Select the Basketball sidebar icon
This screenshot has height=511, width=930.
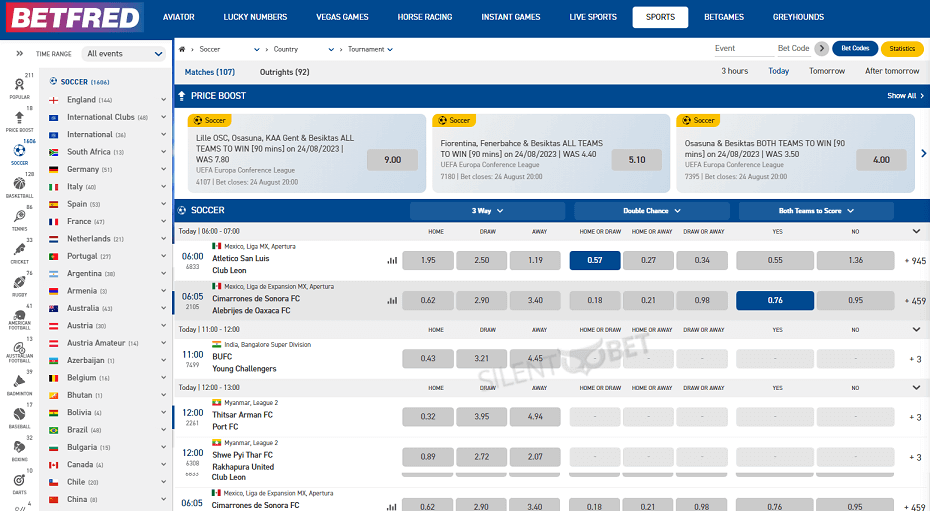(x=19, y=183)
